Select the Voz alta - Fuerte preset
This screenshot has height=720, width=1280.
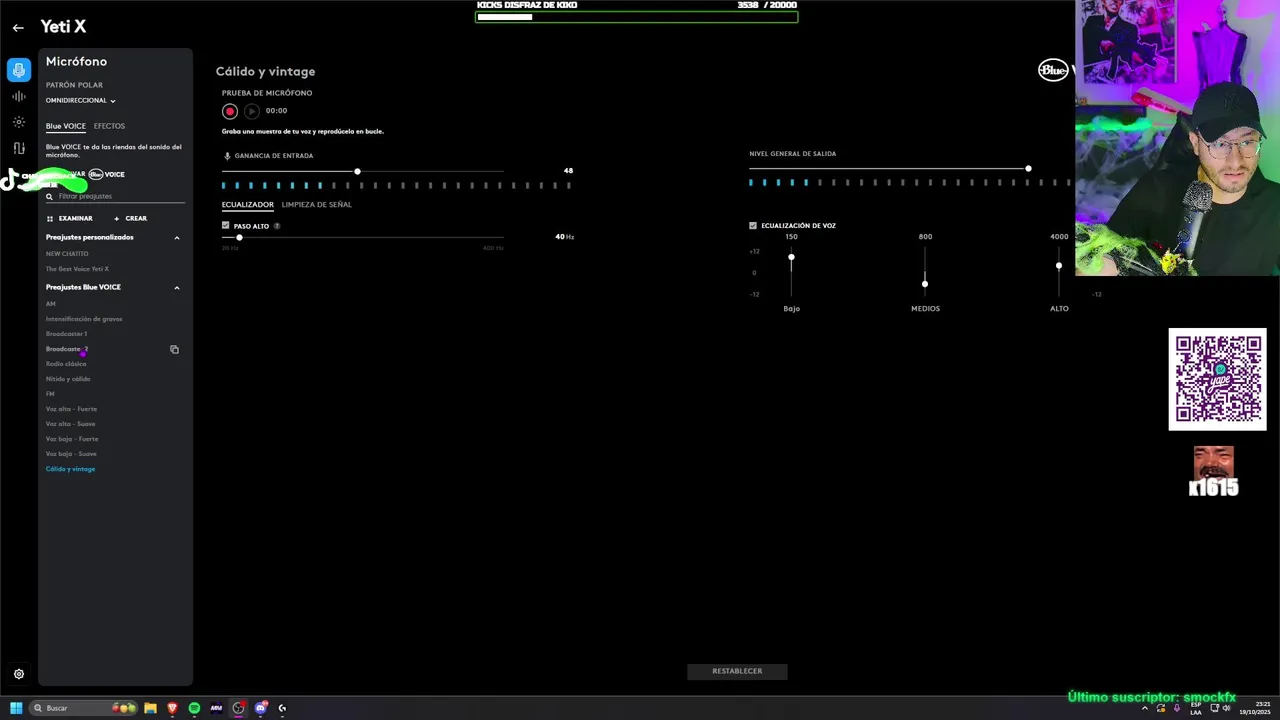[x=71, y=409]
